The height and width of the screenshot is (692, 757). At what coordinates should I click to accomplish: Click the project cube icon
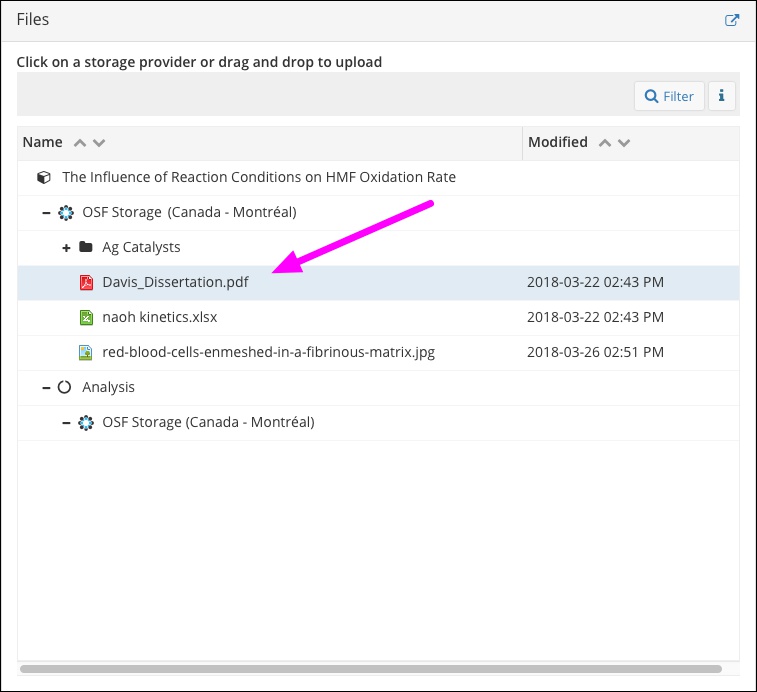pos(44,177)
